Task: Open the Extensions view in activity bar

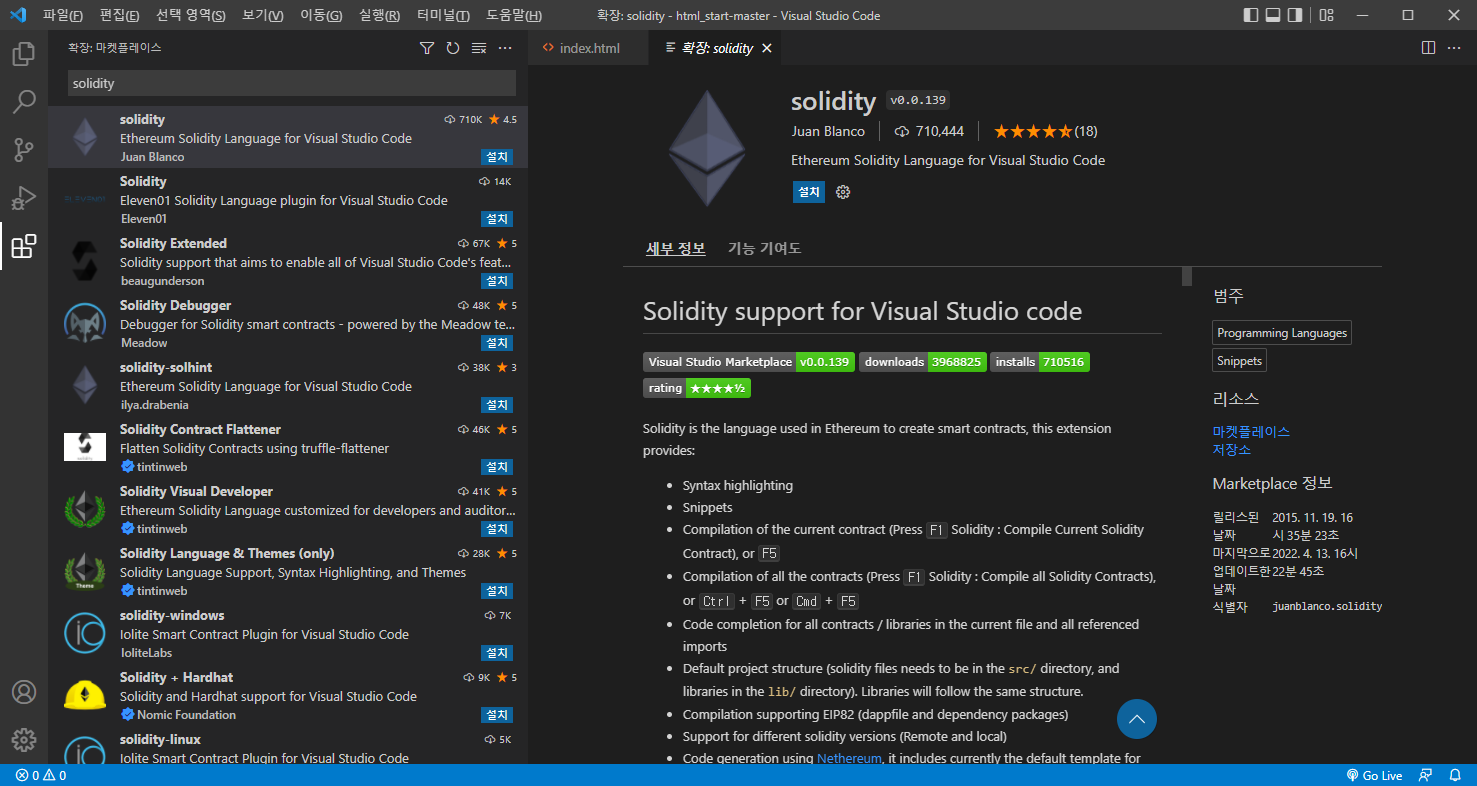Action: click(24, 246)
